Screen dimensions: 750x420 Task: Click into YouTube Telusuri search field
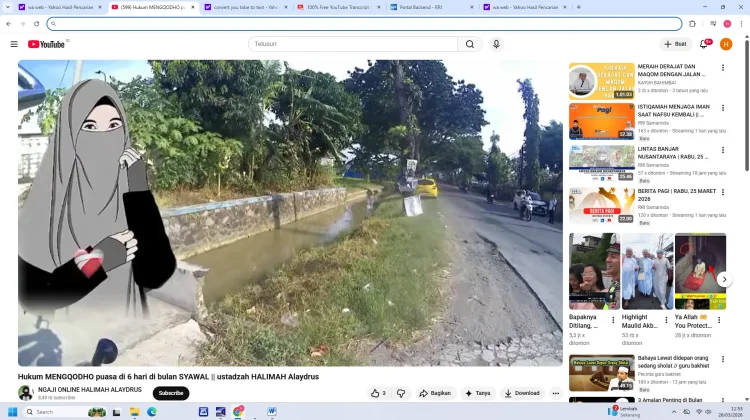coord(353,44)
